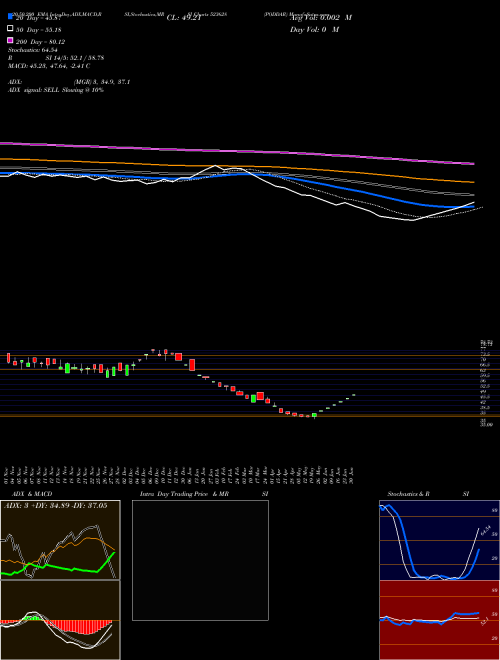This screenshot has height=660, width=500.
Task: Click the magenta 200 Day EMA legend swatch
Action: pyautogui.click(x=10, y=41)
